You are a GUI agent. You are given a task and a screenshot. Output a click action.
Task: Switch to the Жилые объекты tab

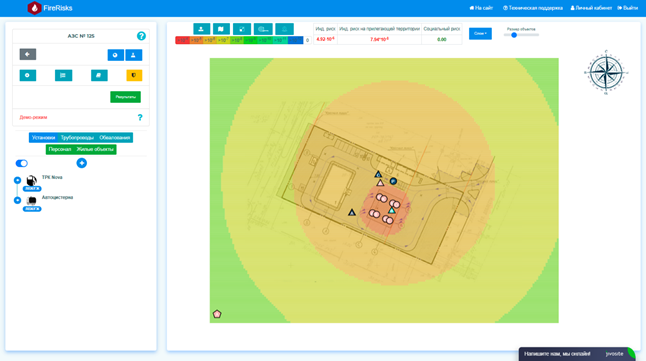[95, 149]
